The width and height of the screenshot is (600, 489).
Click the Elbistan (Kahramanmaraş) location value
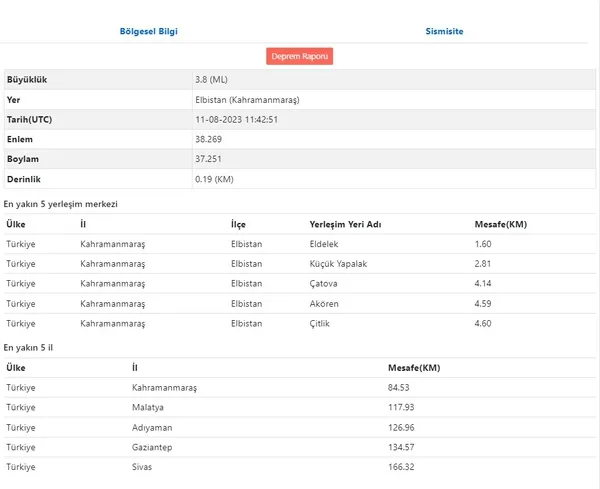[247, 100]
